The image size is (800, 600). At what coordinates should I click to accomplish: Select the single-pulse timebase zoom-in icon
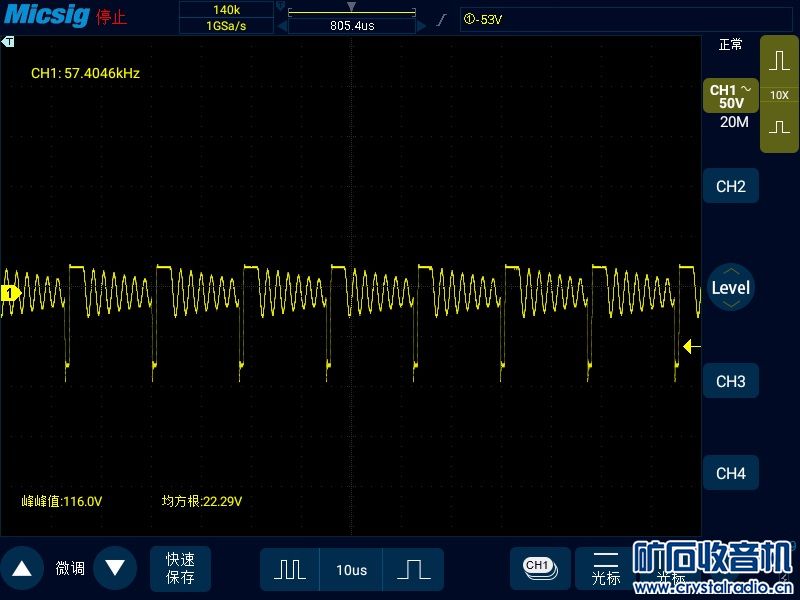pyautogui.click(x=413, y=569)
